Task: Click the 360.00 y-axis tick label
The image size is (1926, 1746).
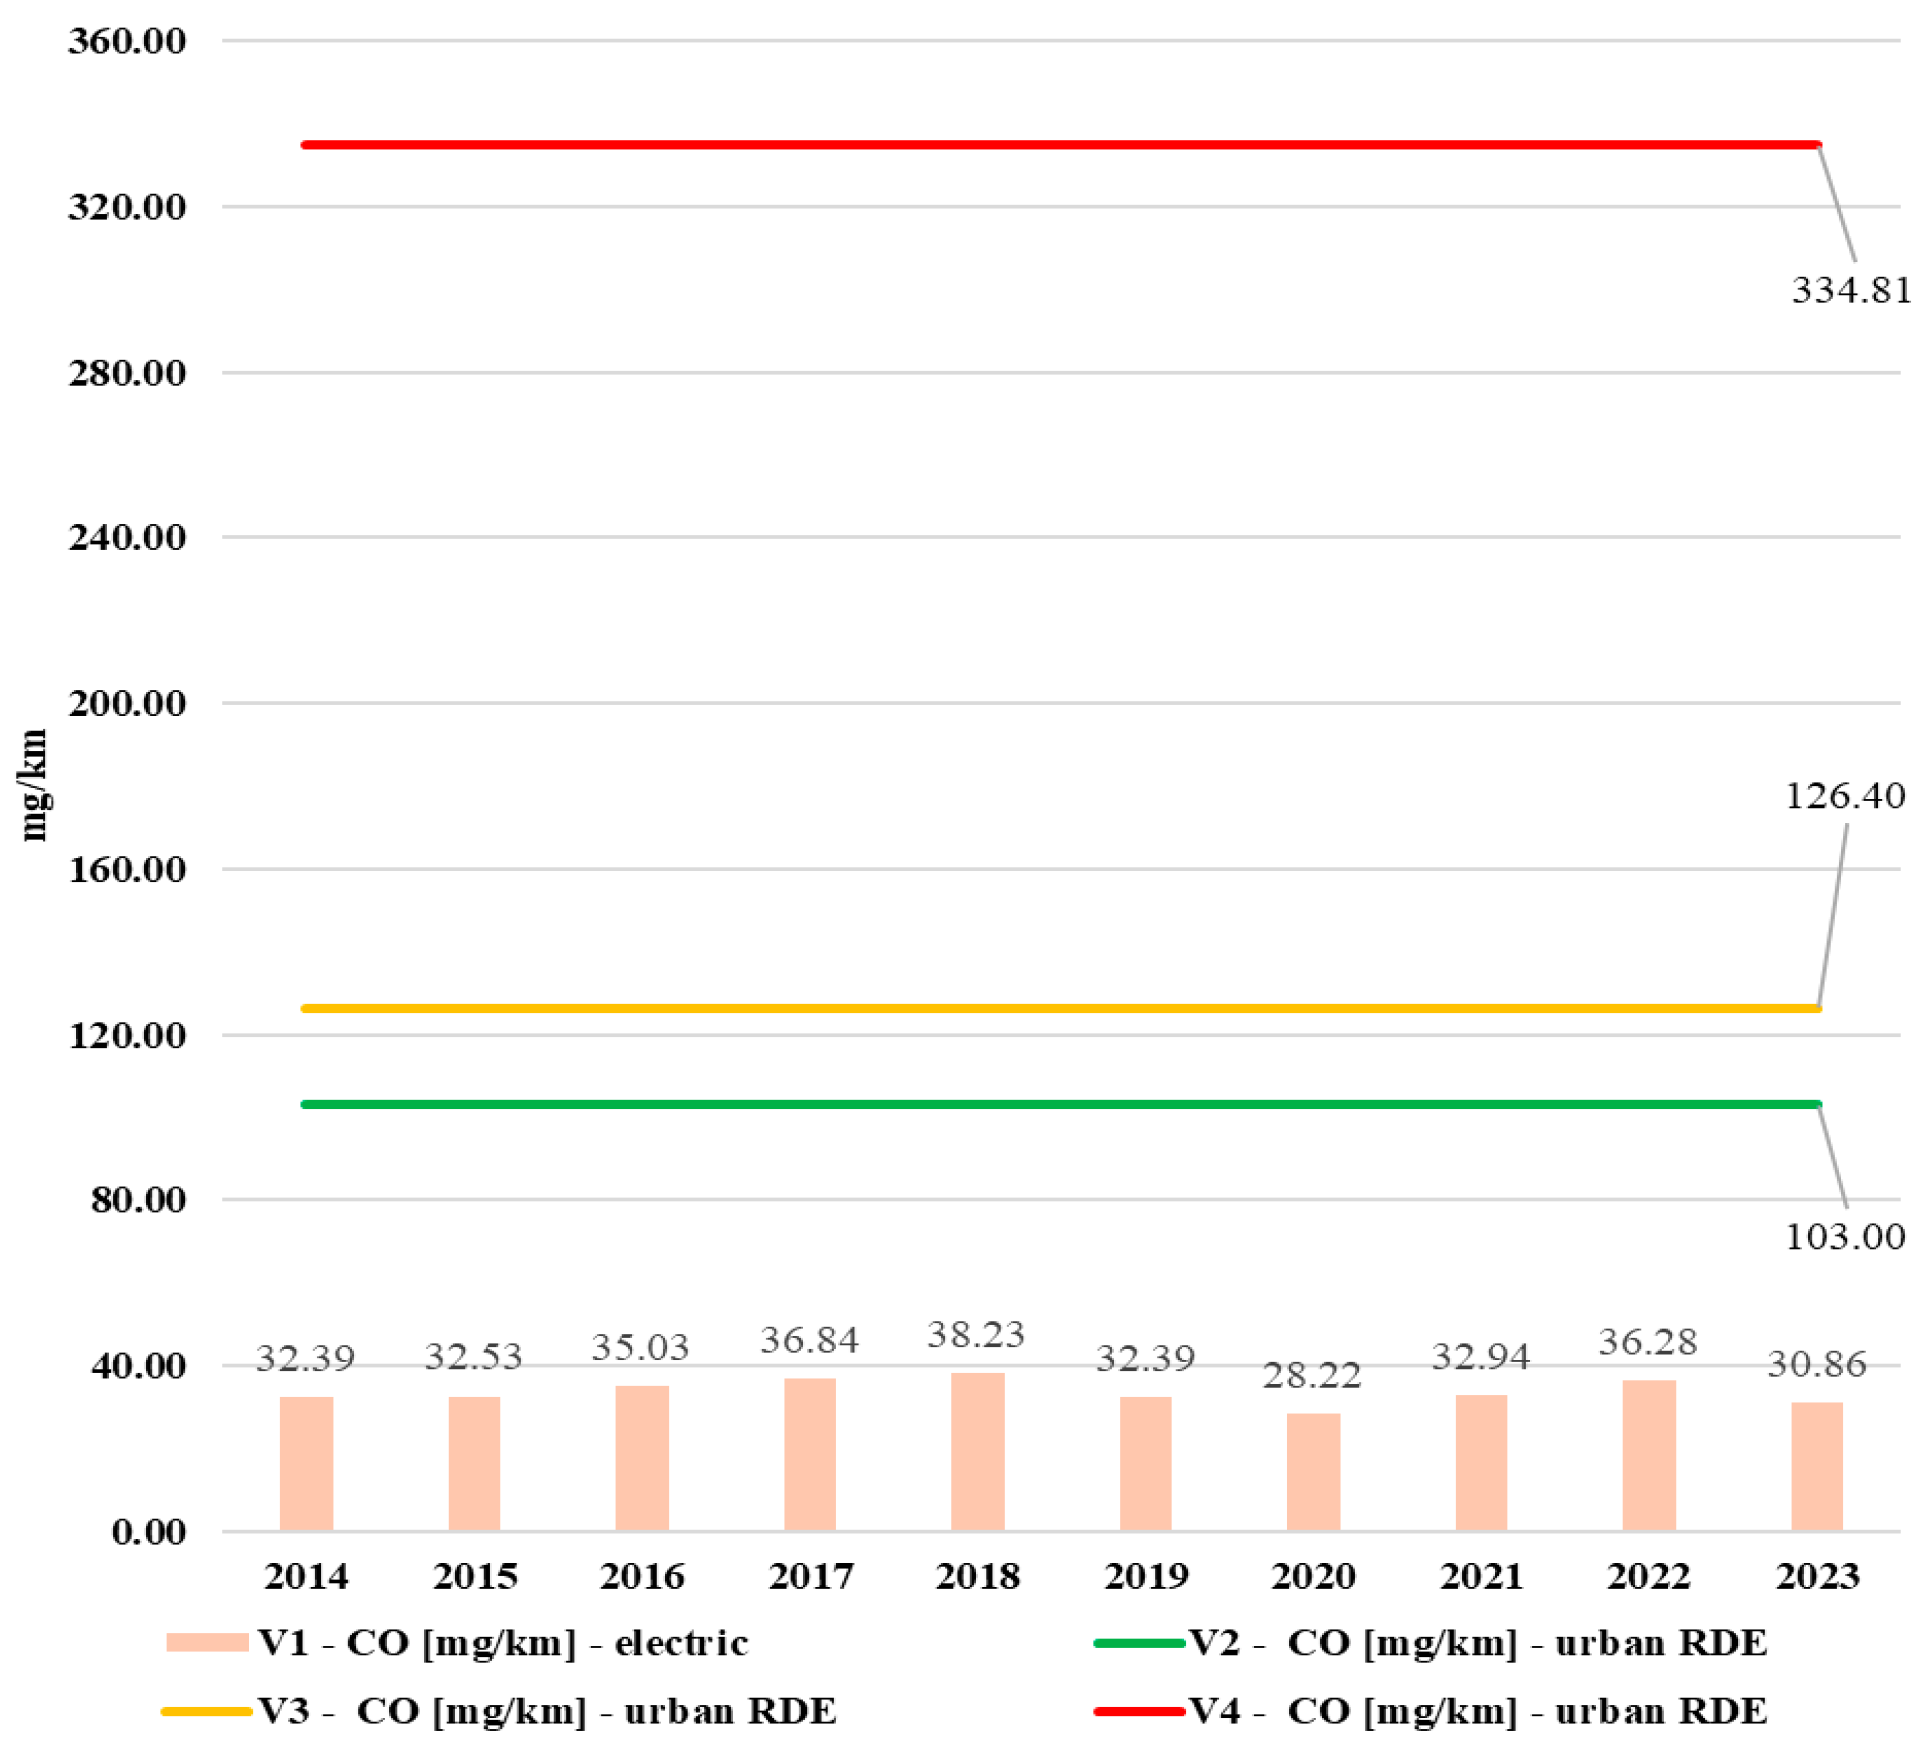Action: coord(127,41)
